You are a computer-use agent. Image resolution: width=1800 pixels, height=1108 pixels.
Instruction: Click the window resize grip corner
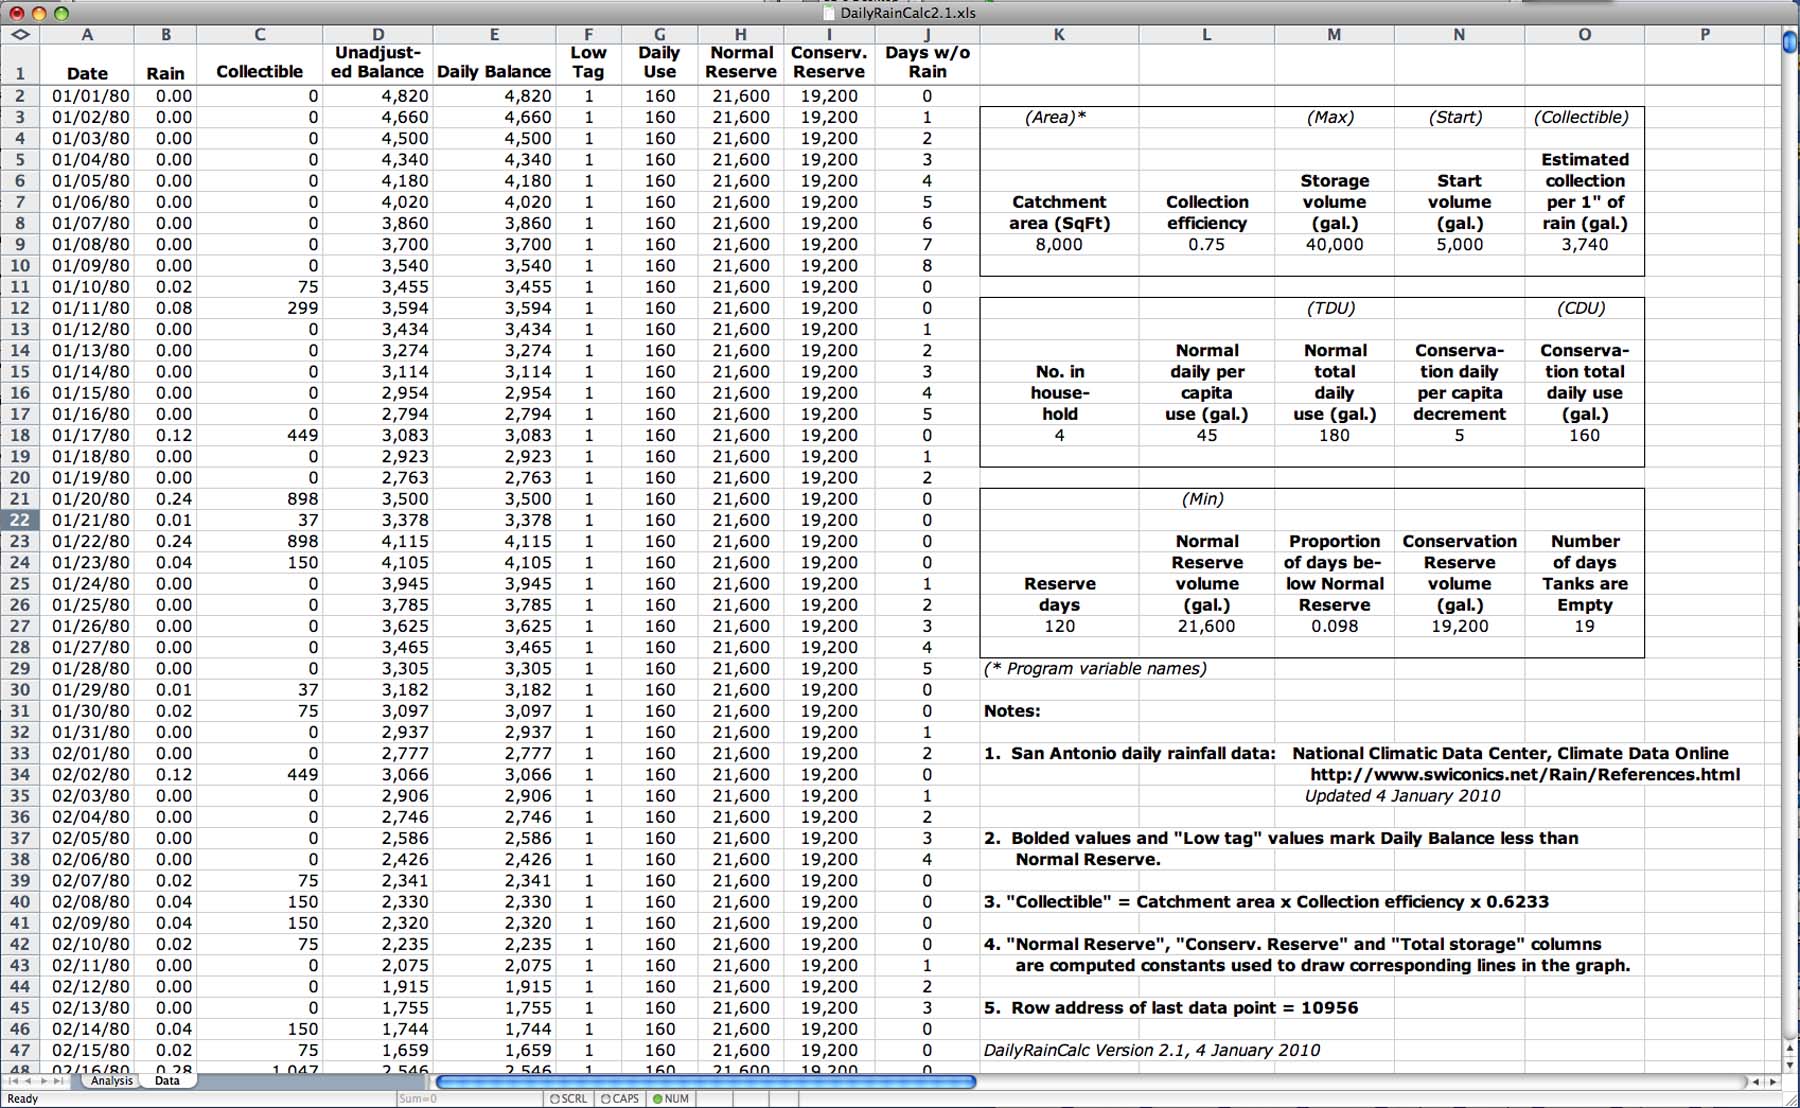1790,1098
